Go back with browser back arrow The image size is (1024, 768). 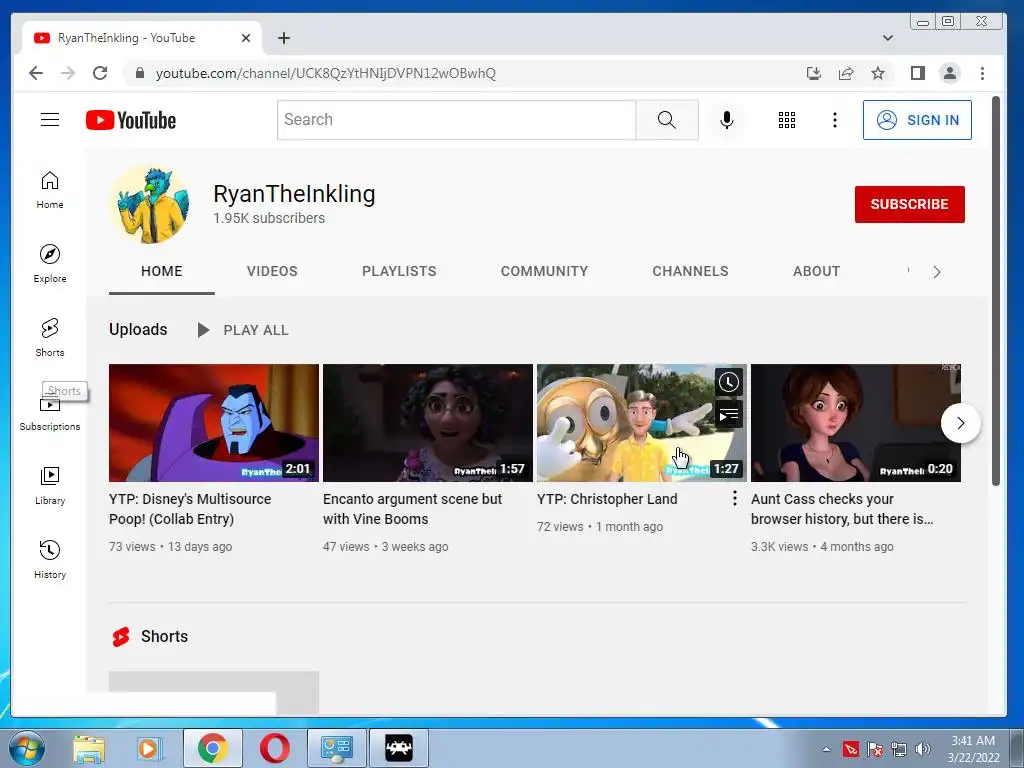coord(36,73)
